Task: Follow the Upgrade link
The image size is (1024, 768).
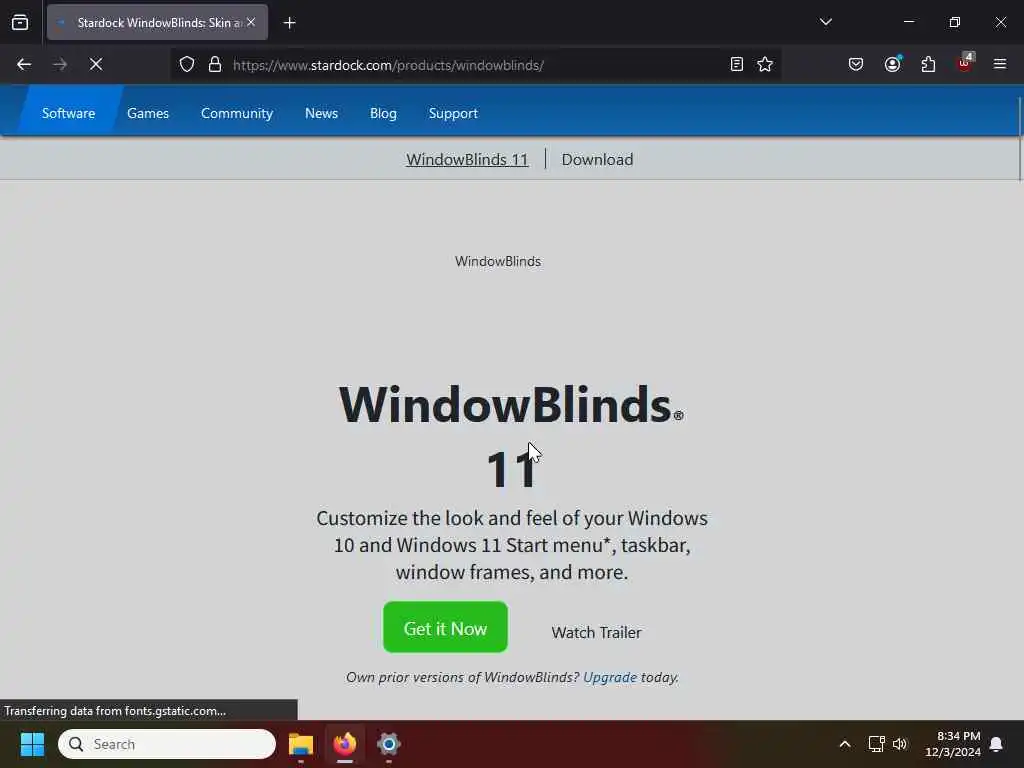Action: 610,677
